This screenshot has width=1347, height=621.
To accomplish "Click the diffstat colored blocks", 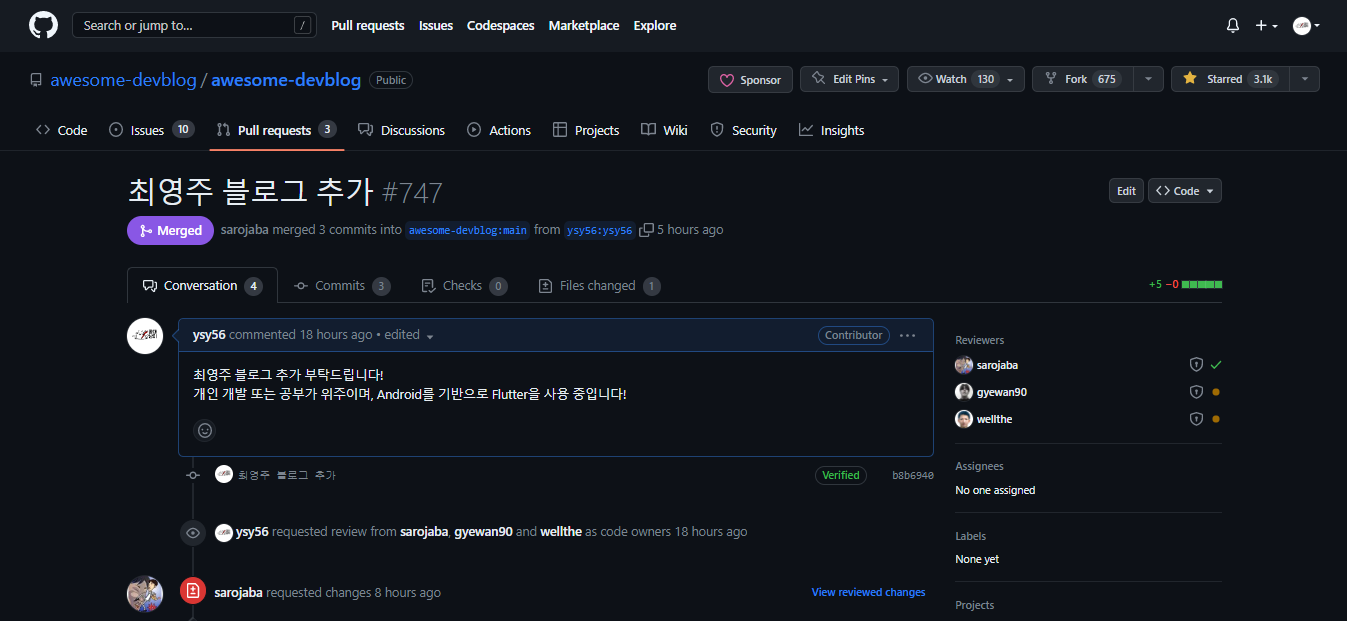I will [x=1202, y=285].
